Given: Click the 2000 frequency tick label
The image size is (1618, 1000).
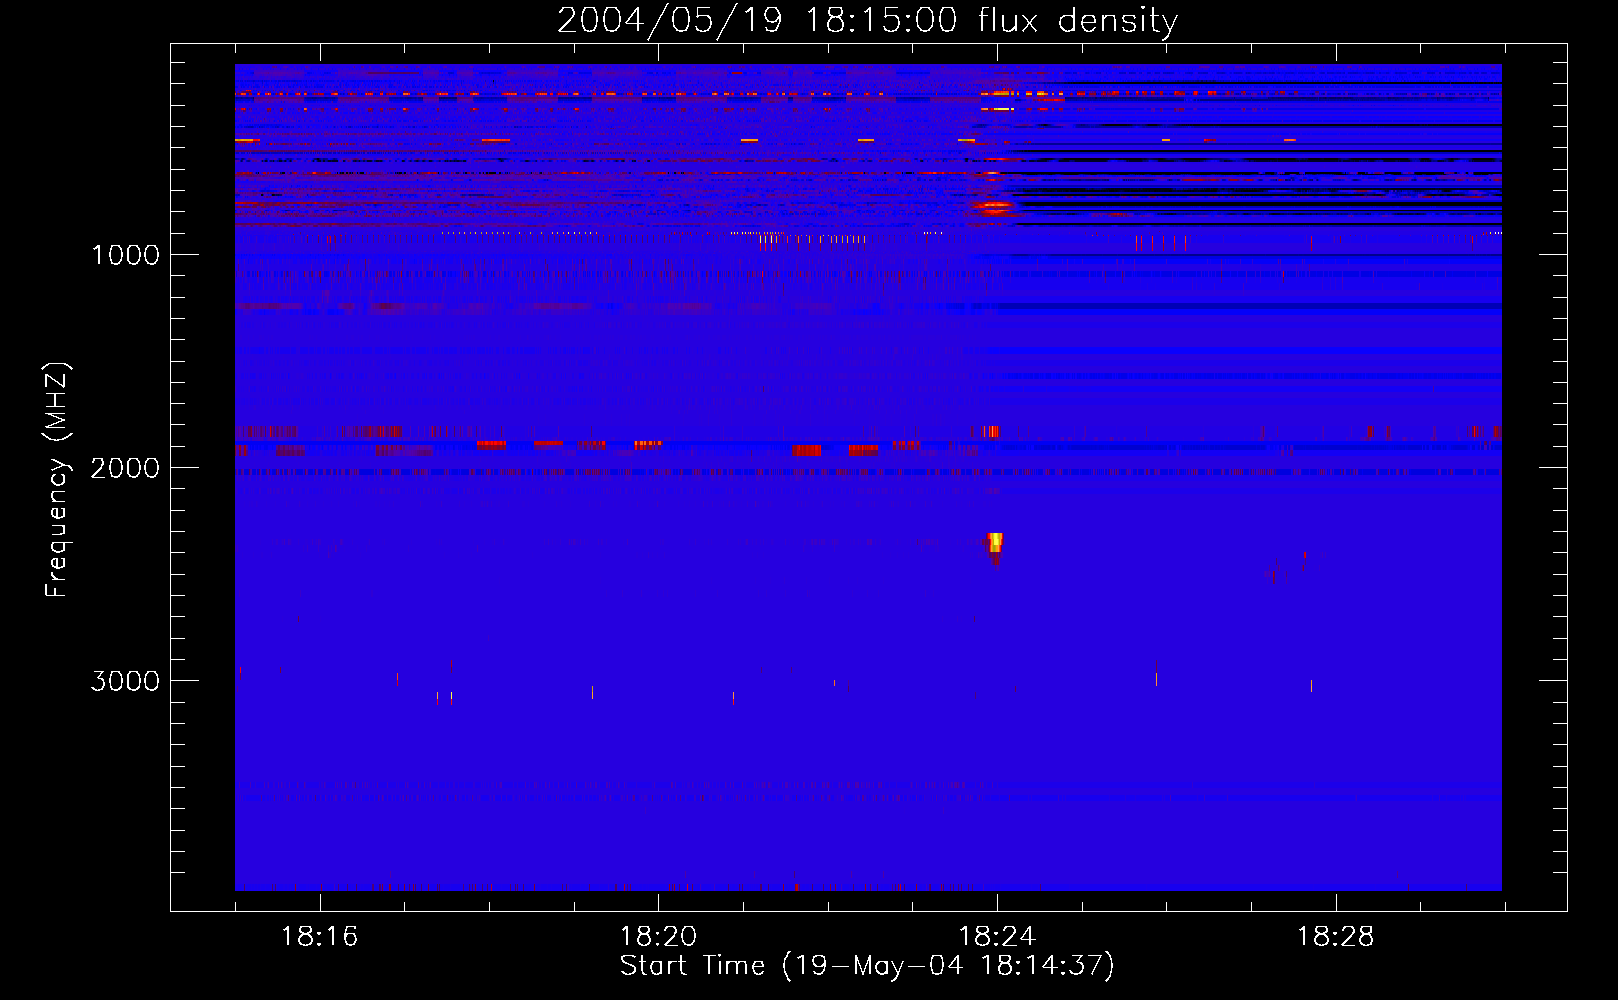Looking at the screenshot, I should click(x=126, y=468).
